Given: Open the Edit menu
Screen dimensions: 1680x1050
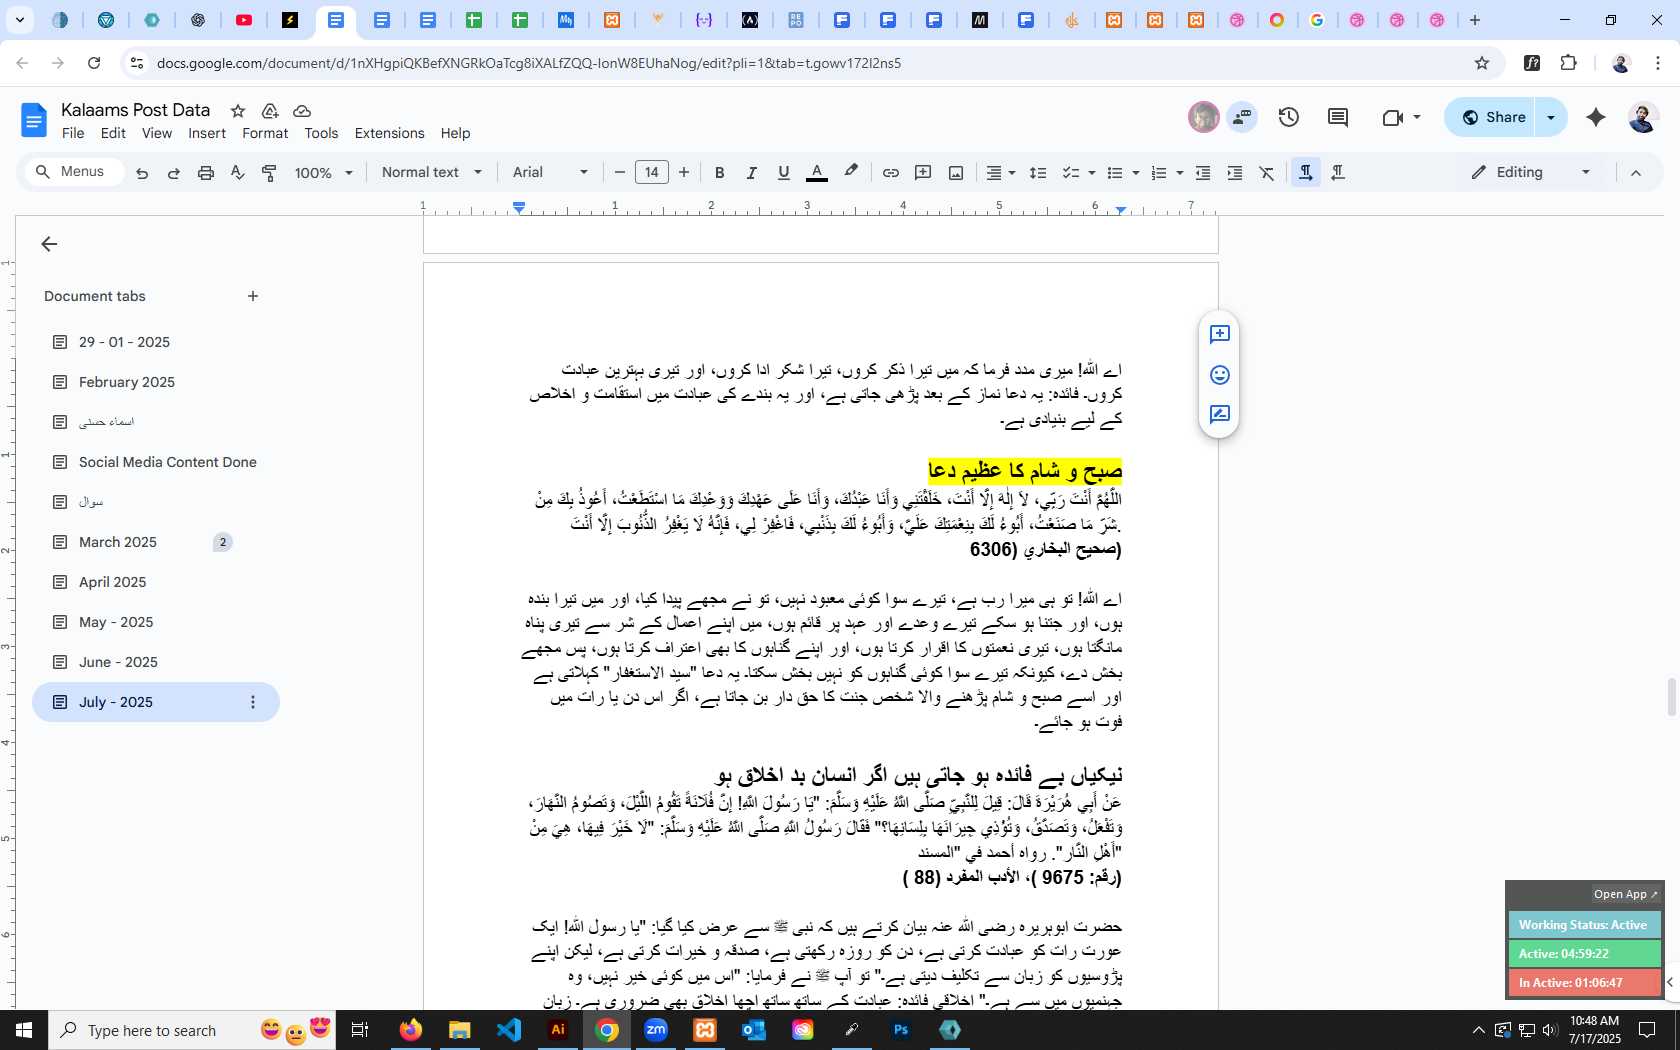Looking at the screenshot, I should (x=114, y=134).
